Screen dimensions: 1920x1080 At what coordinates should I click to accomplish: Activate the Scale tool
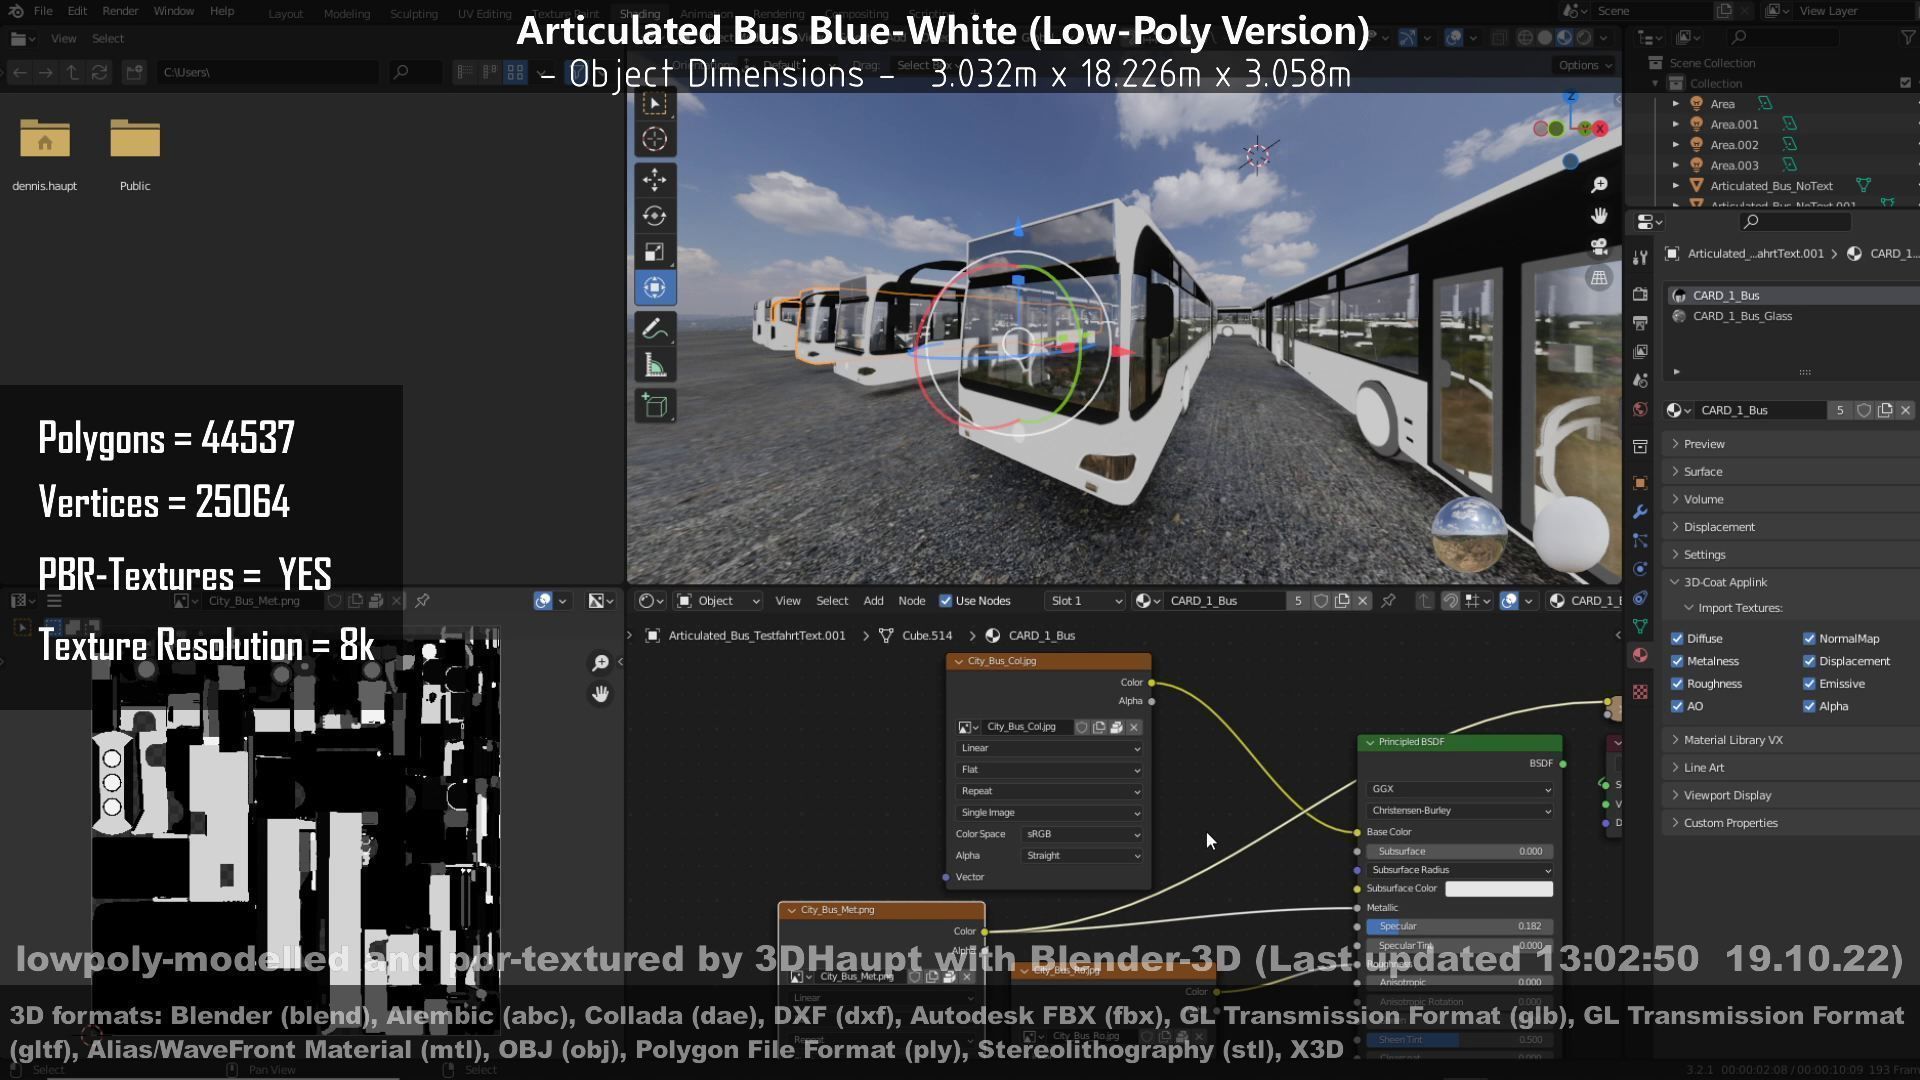tap(655, 252)
